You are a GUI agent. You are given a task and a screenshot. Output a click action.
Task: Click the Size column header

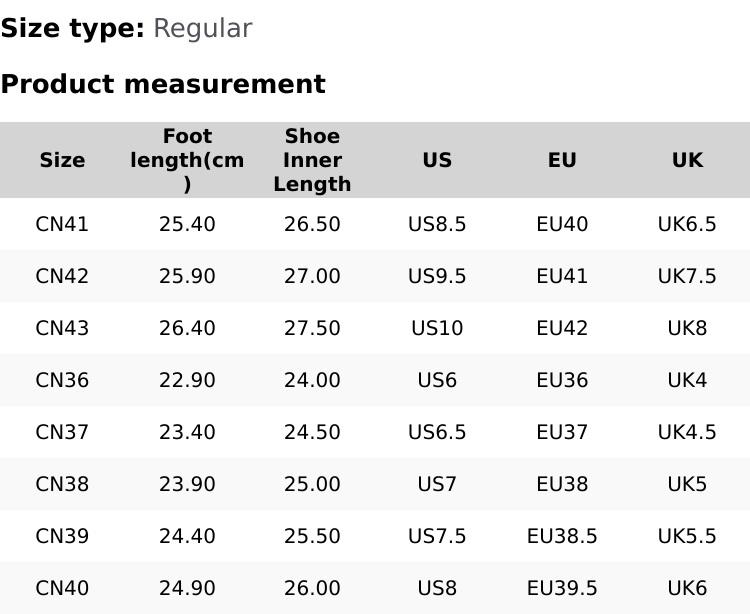tap(62, 160)
